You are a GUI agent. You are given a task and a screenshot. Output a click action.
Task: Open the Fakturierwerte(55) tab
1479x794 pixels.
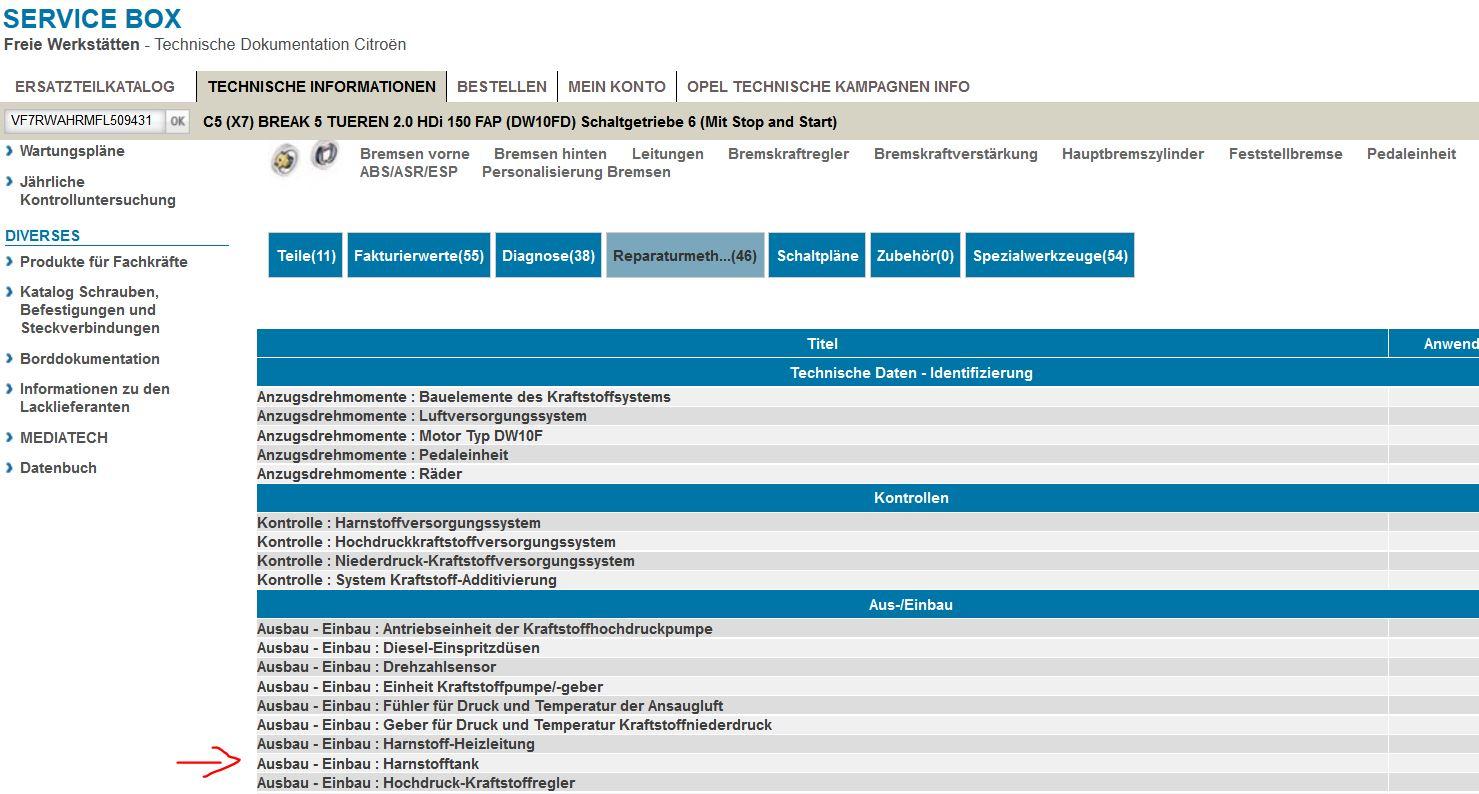pos(419,255)
